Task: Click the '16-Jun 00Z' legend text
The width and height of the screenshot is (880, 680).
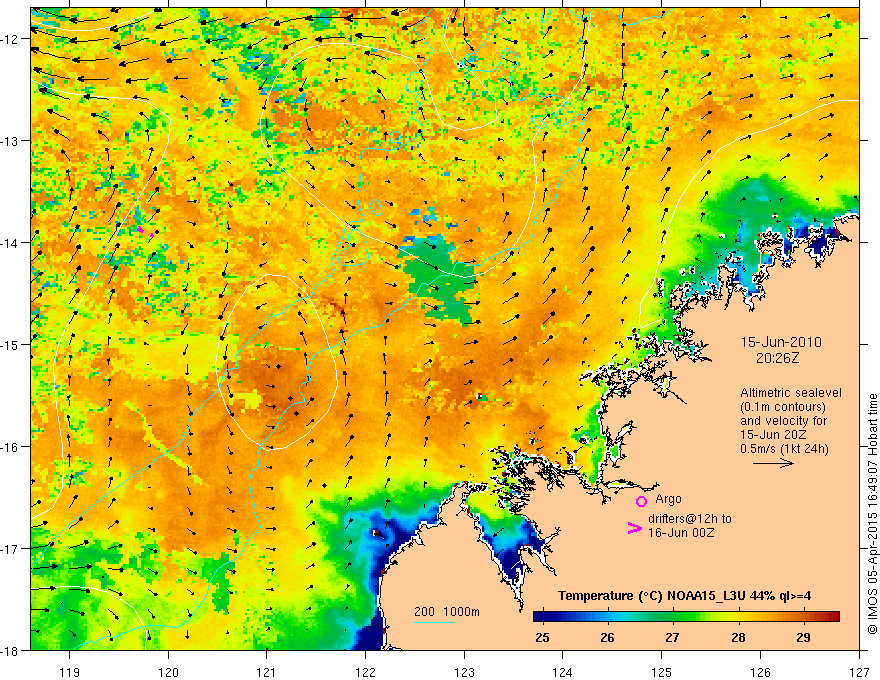Action: pyautogui.click(x=681, y=533)
